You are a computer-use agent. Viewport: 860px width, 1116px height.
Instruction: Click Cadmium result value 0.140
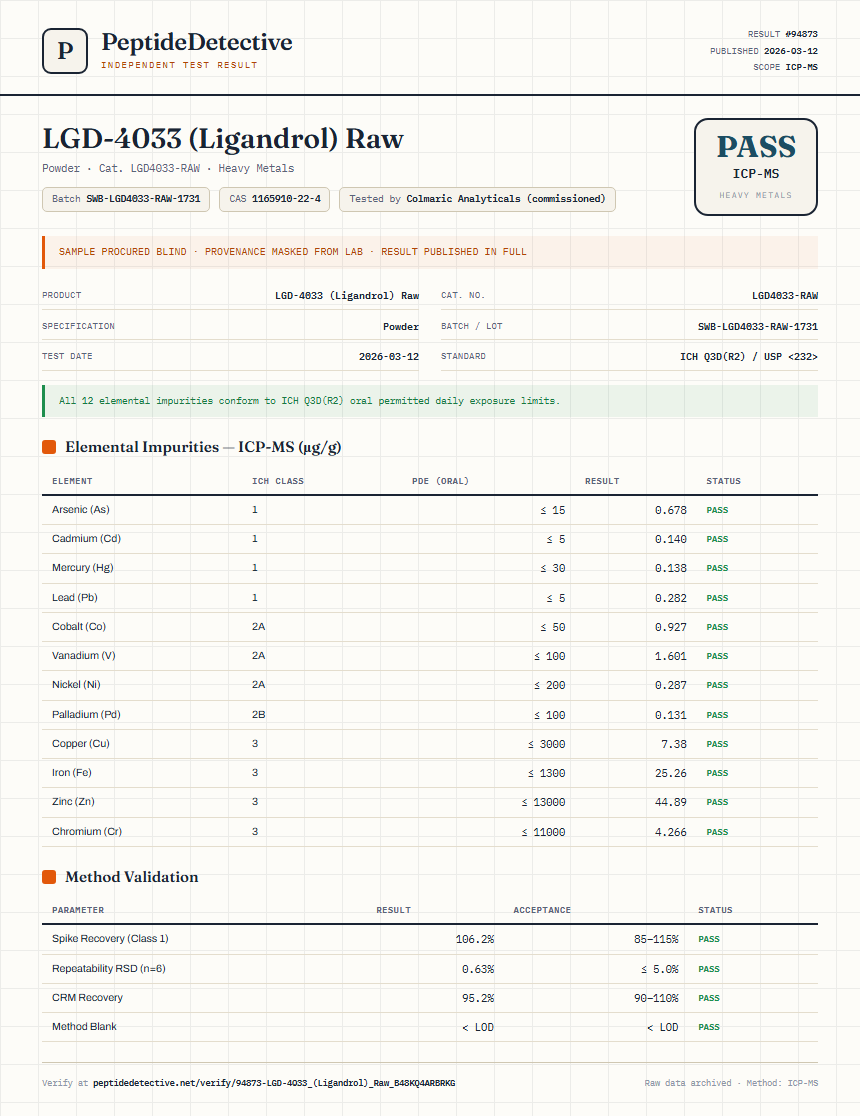pos(671,539)
